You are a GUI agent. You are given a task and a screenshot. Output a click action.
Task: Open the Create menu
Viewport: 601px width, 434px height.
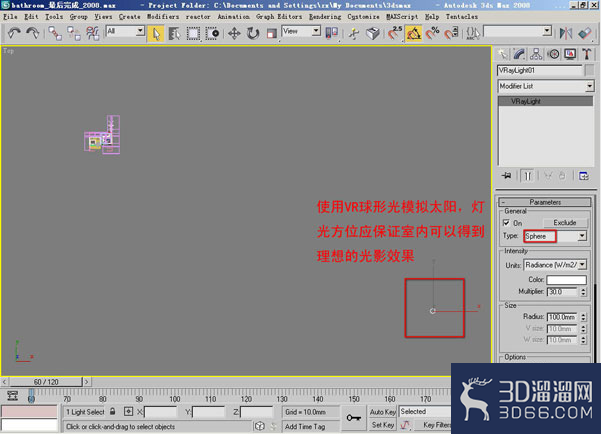tap(130, 17)
